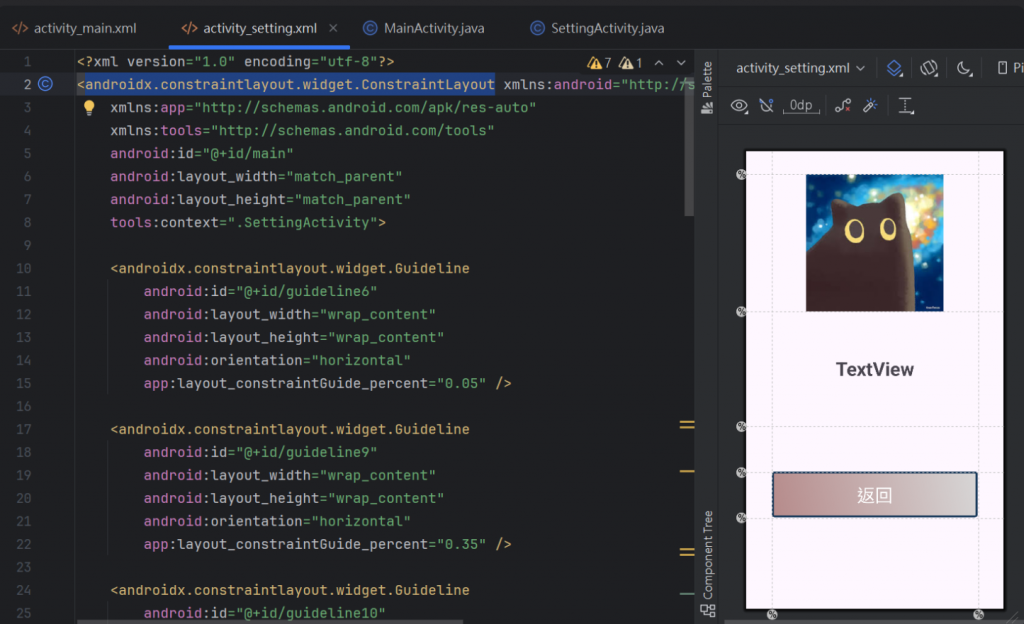
Task: Click the guideline handle between TextView and 返回 button
Action: pos(741,426)
